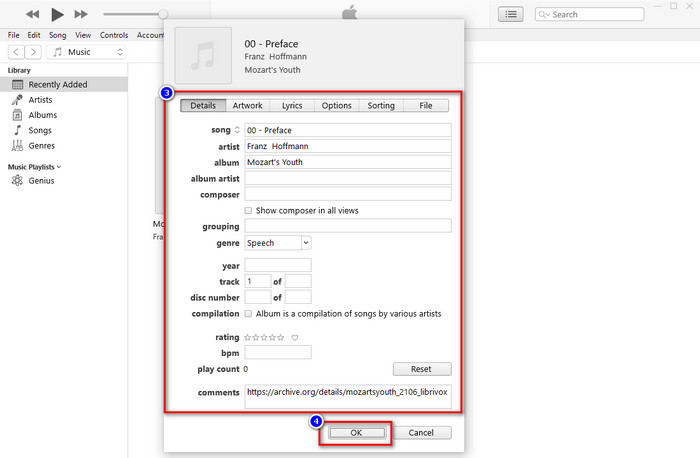Screen dimensions: 700x458
Task: Click the Apple logo in header
Action: coord(350,12)
